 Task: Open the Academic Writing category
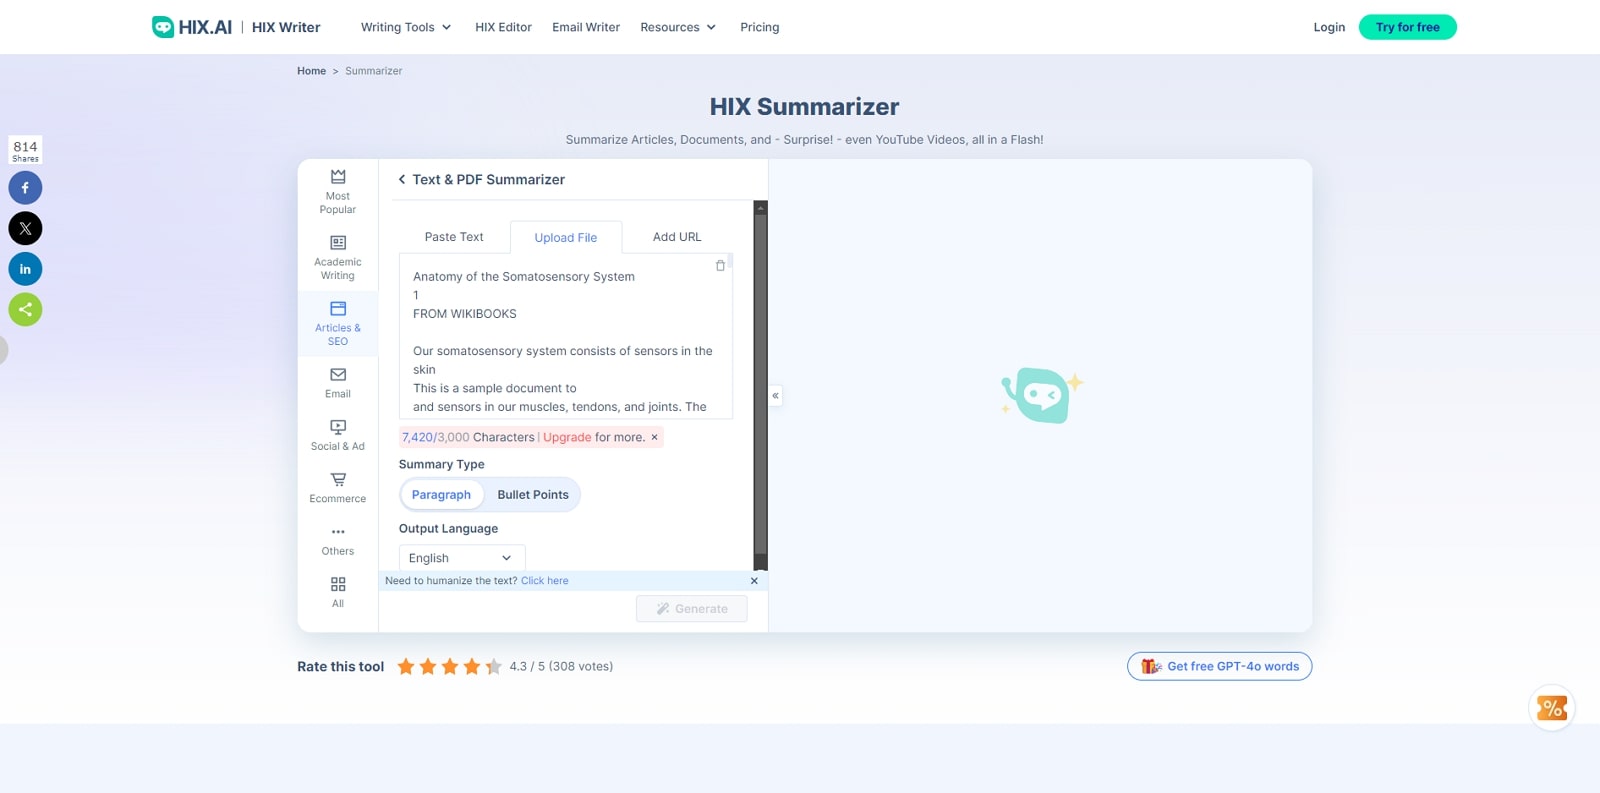(338, 258)
